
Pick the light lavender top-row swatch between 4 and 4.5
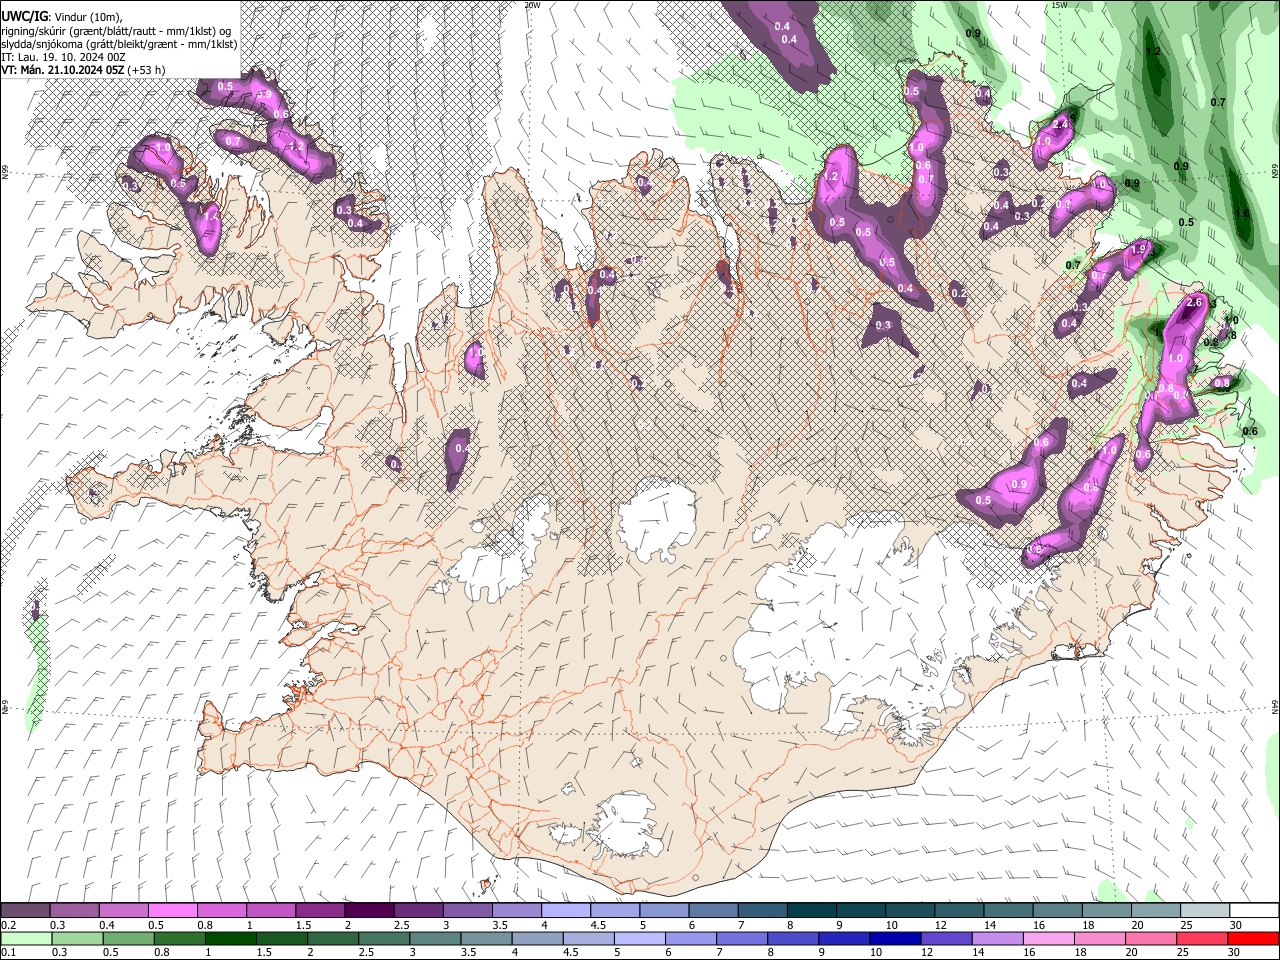(565, 911)
